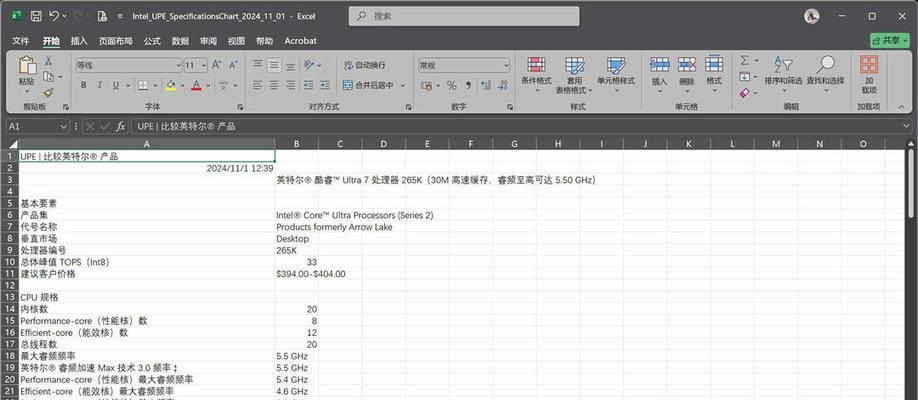
Task: Increase font size with larger A
Action: 217,65
